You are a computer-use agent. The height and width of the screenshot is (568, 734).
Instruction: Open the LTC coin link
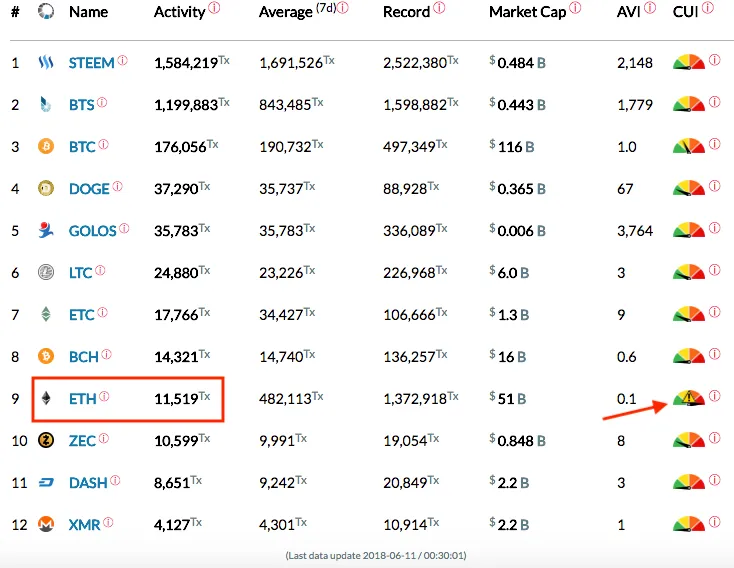81,273
